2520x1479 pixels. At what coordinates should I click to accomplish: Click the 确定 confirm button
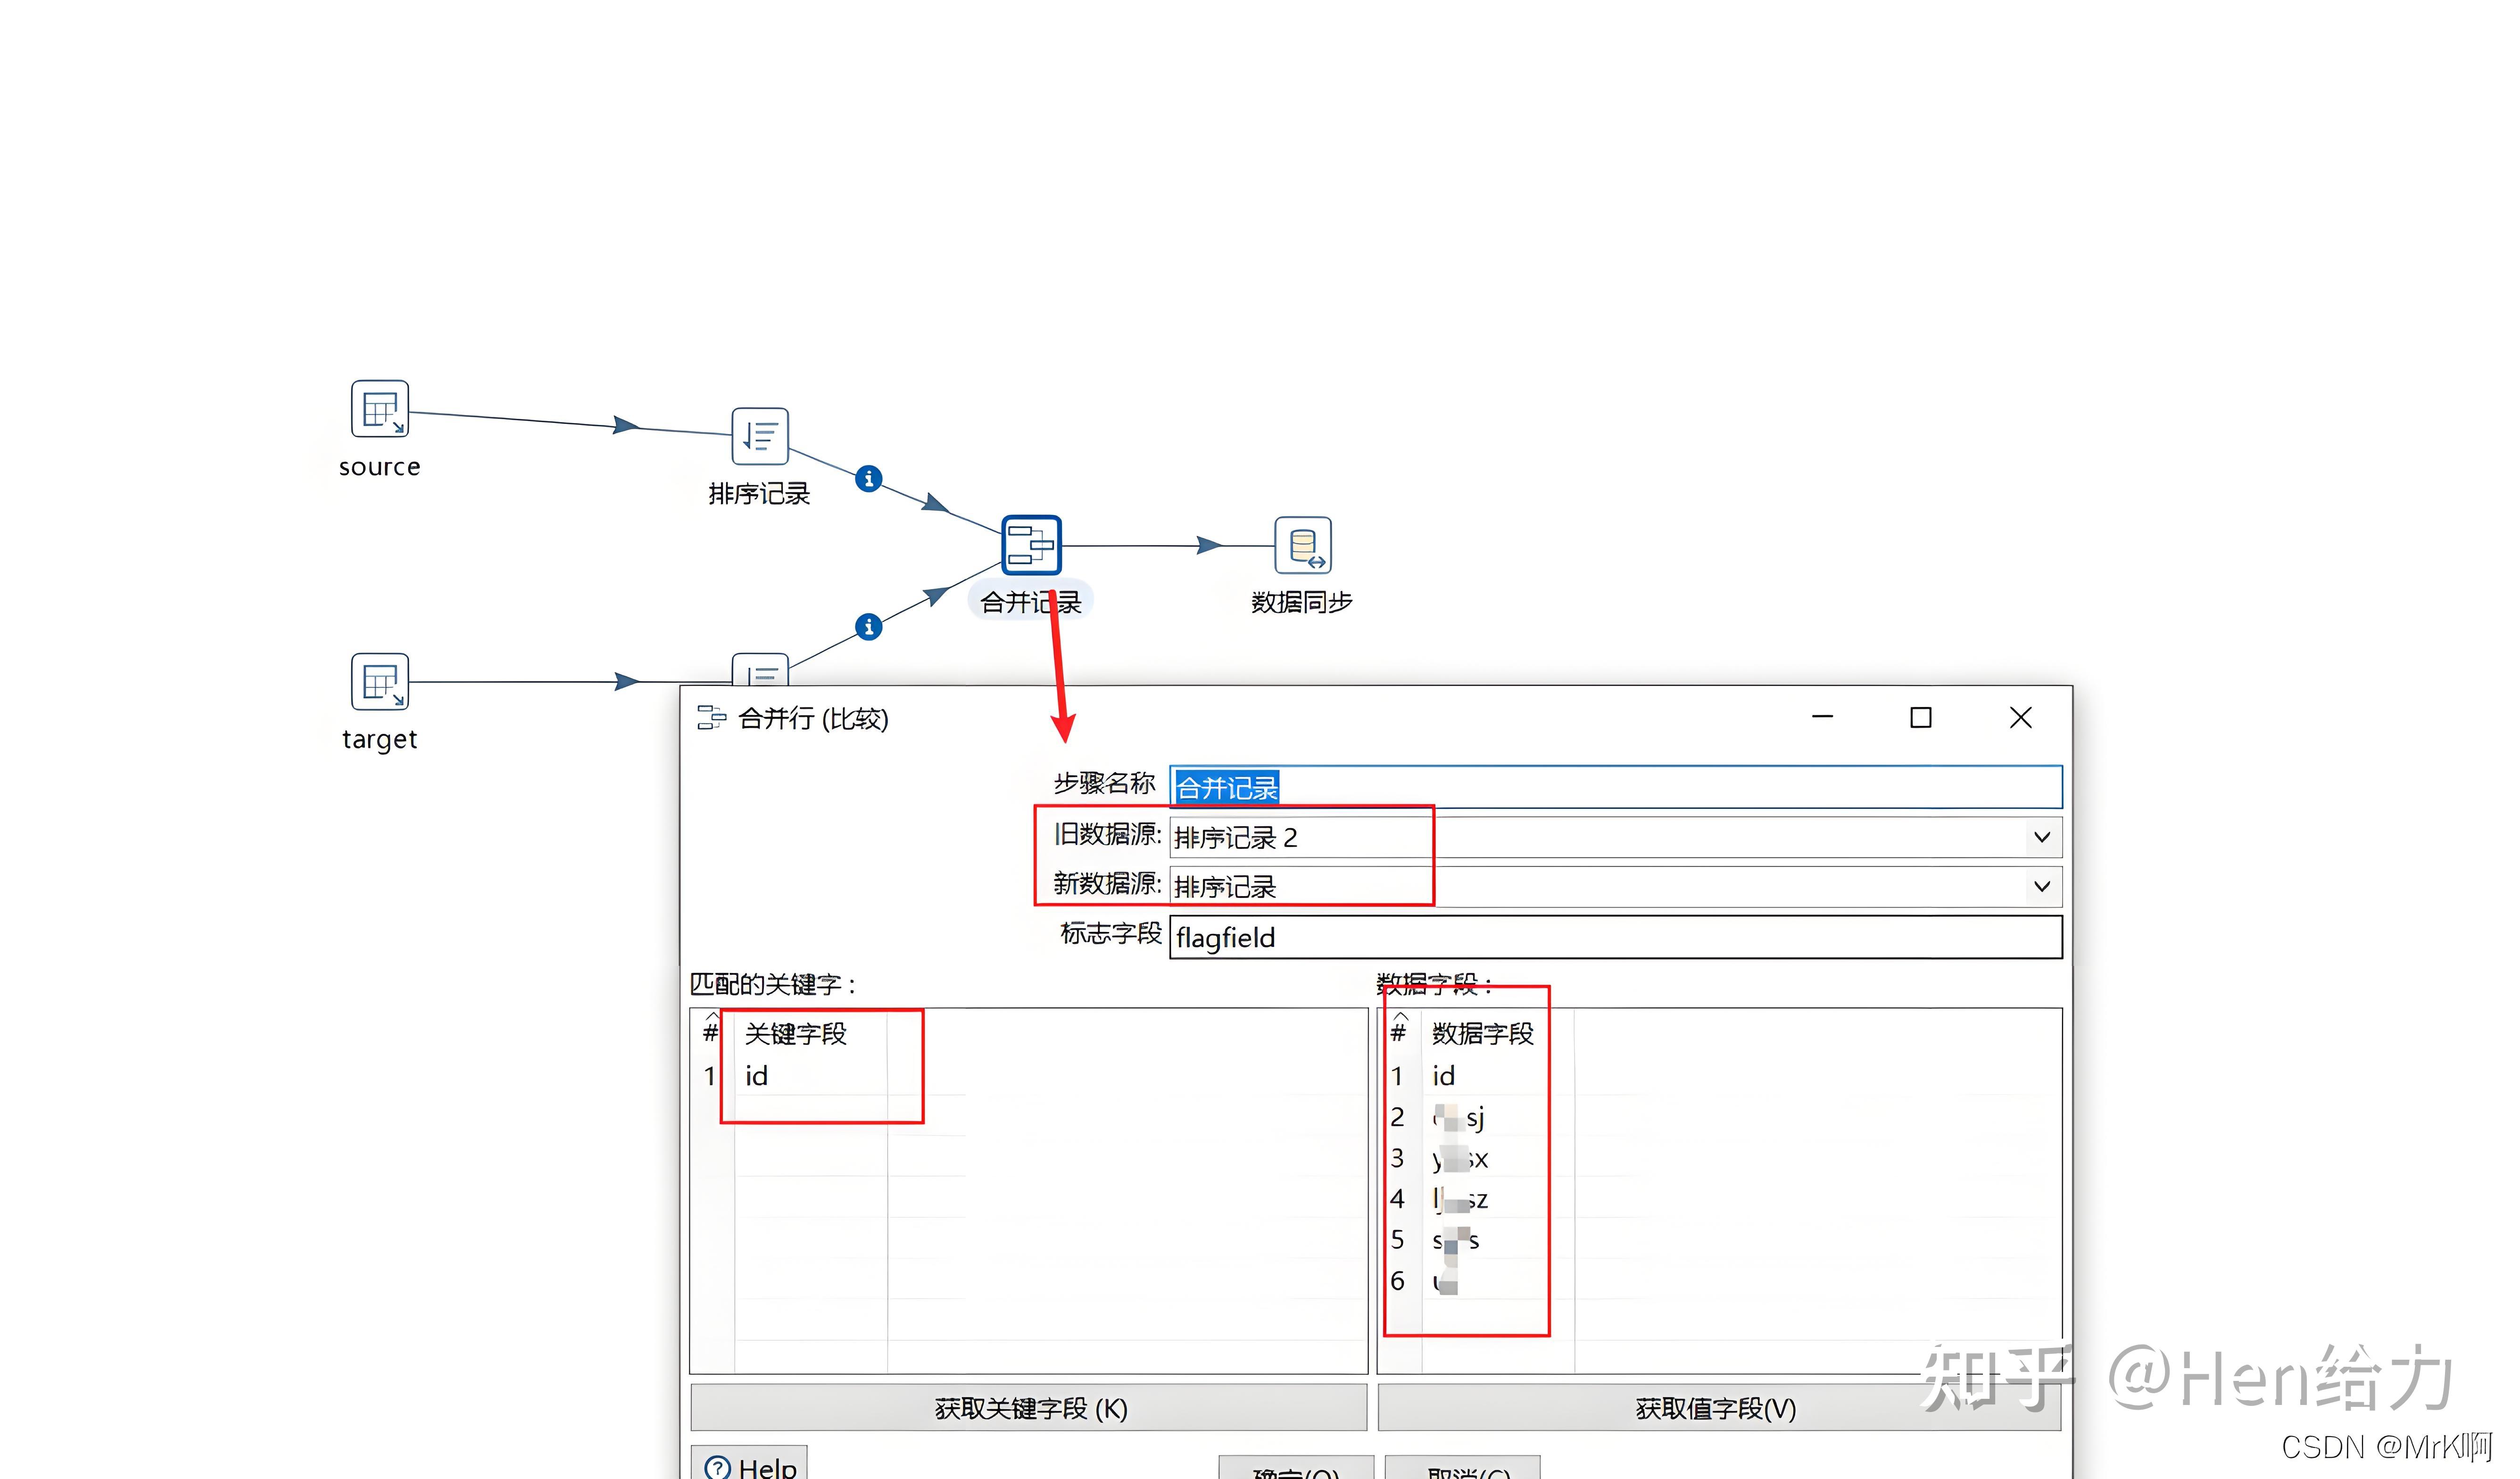point(1295,1469)
